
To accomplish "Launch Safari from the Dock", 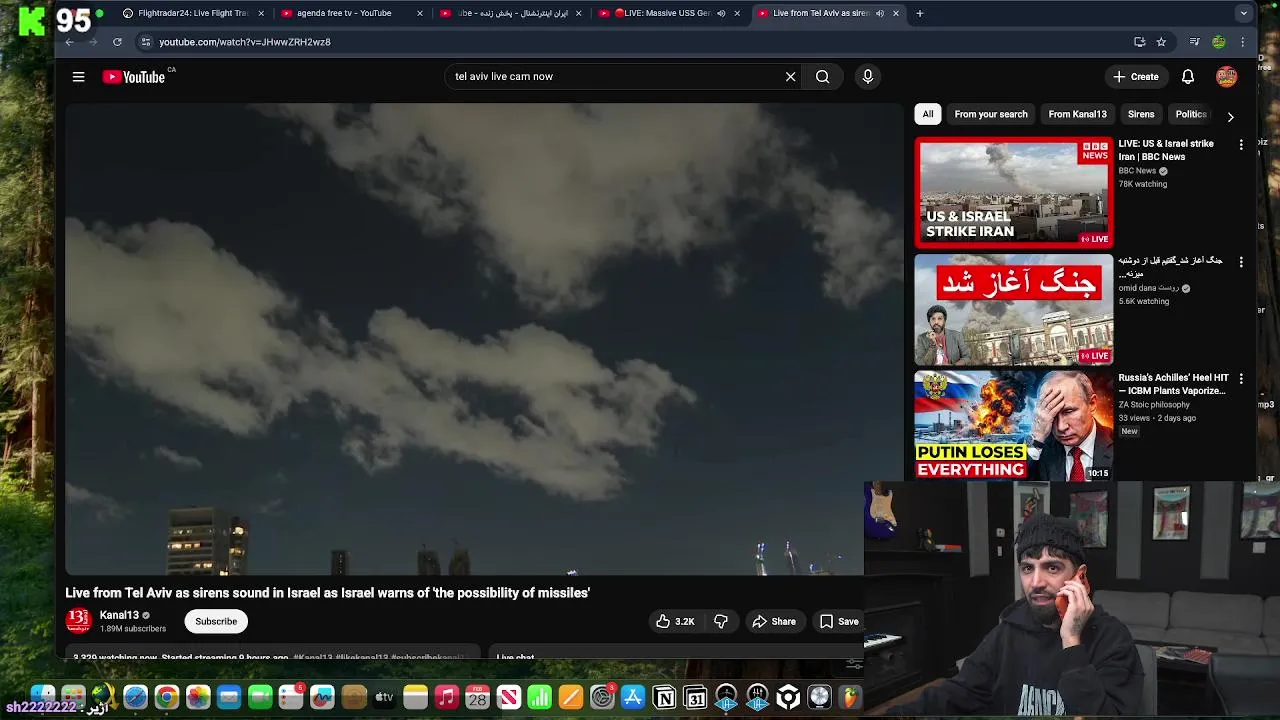I will pyautogui.click(x=135, y=697).
